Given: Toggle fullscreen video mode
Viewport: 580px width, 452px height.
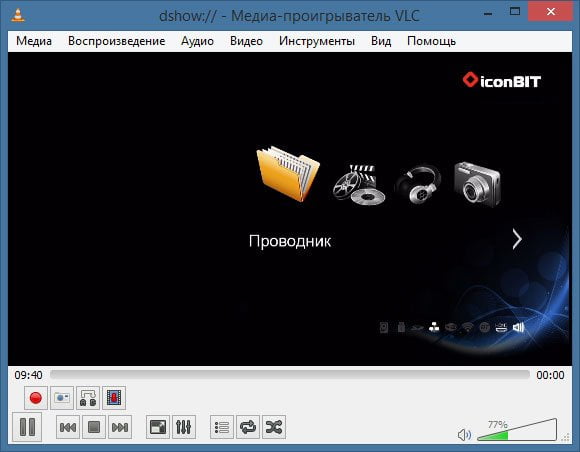Looking at the screenshot, I should tap(158, 427).
